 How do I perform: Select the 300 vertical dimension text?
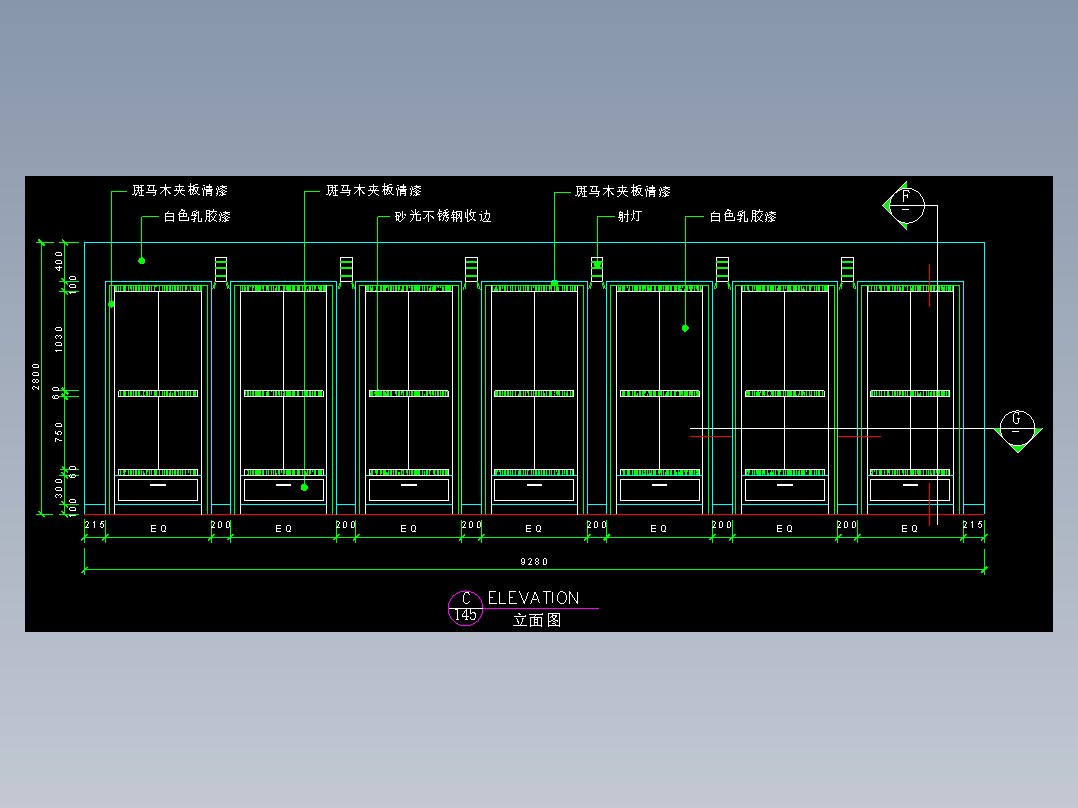pos(58,488)
